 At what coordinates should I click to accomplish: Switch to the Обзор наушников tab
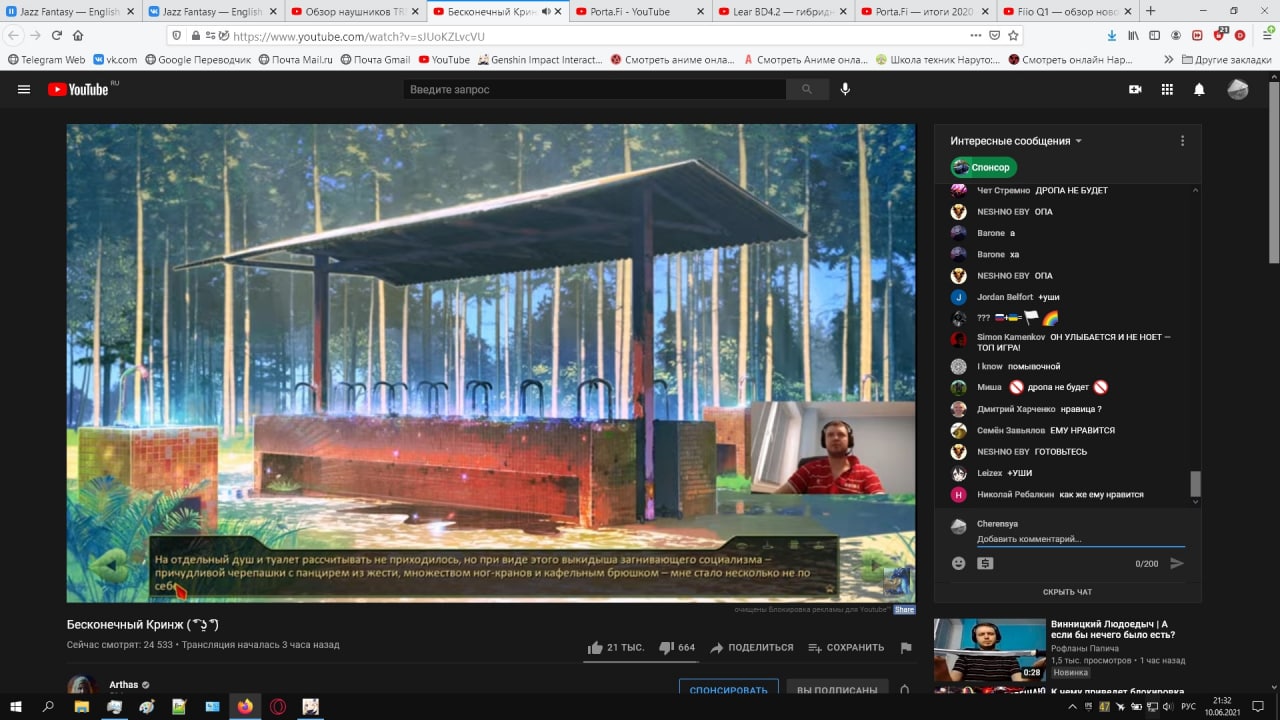click(x=356, y=12)
